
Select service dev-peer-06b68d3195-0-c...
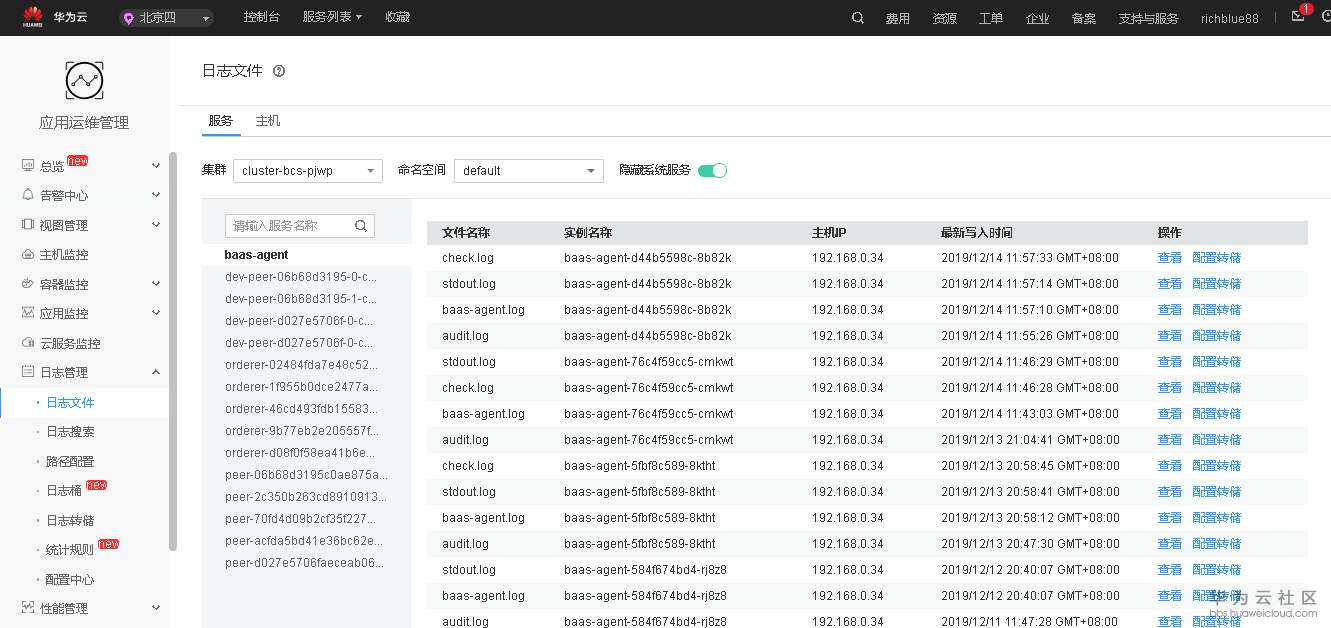pos(301,277)
